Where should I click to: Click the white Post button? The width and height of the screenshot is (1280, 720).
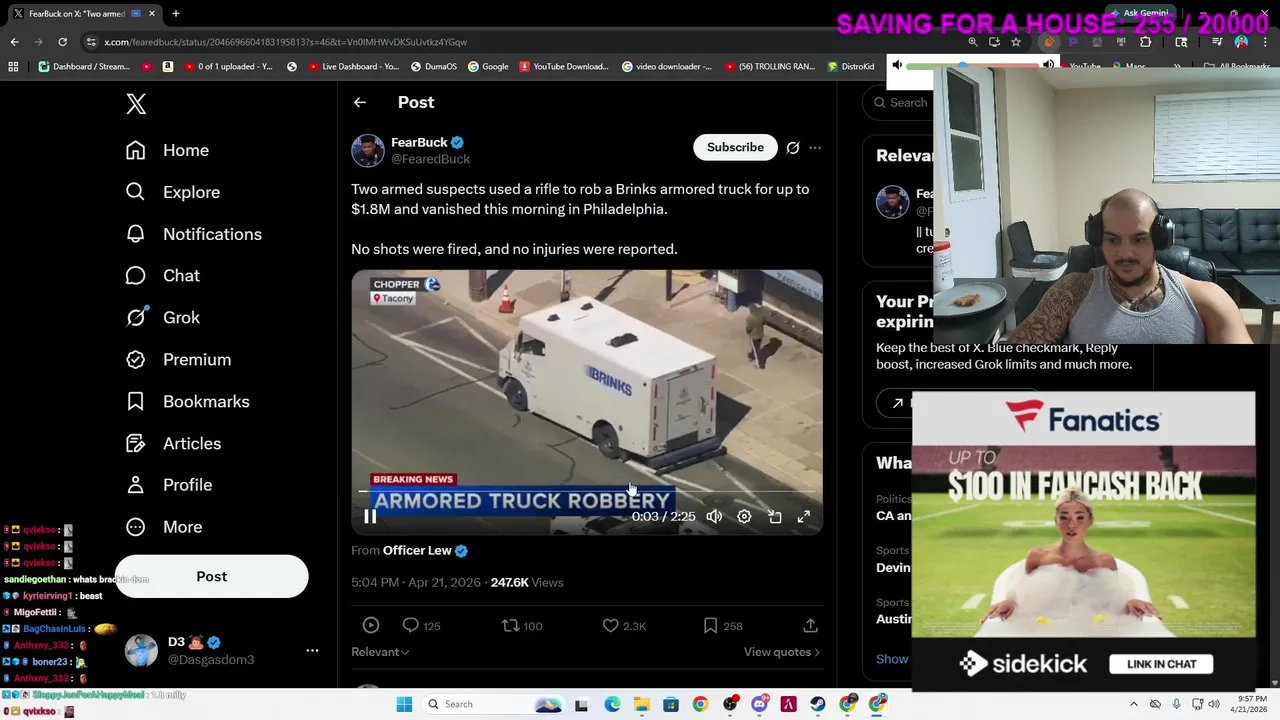[x=211, y=576]
